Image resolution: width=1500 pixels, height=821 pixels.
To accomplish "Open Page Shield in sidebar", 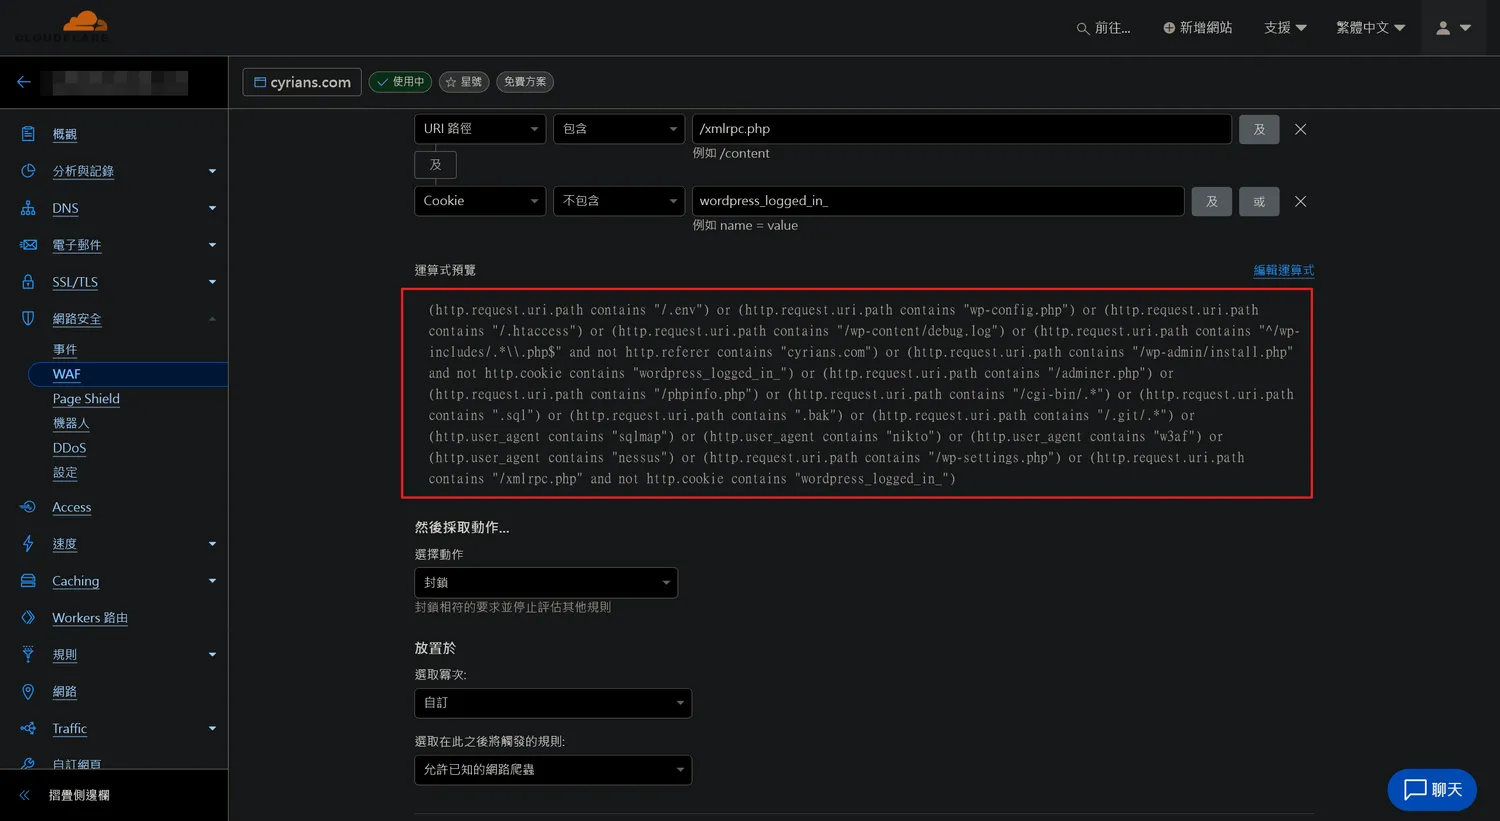I will point(86,399).
